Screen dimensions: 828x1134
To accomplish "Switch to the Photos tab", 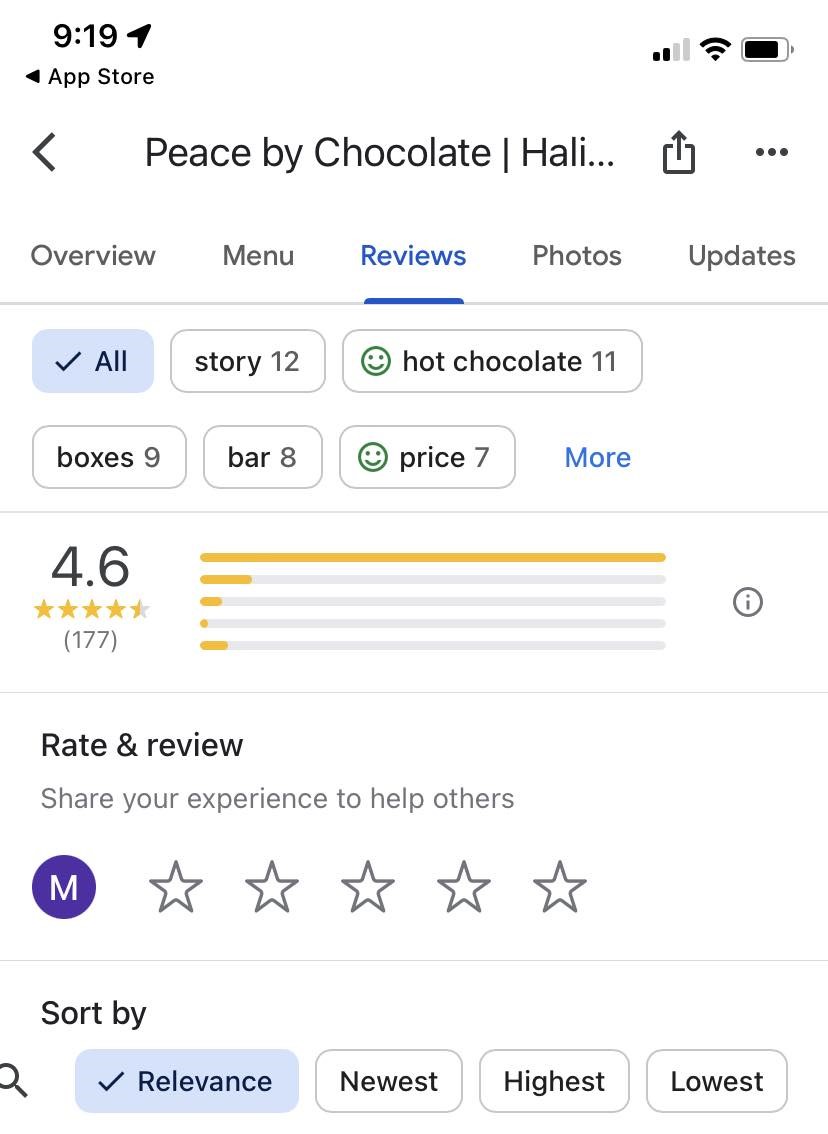I will [576, 255].
